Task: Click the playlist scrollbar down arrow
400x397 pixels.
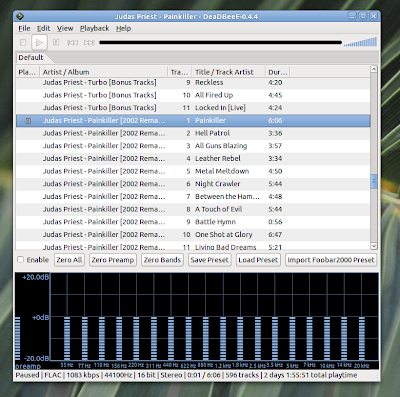Action: point(374,246)
